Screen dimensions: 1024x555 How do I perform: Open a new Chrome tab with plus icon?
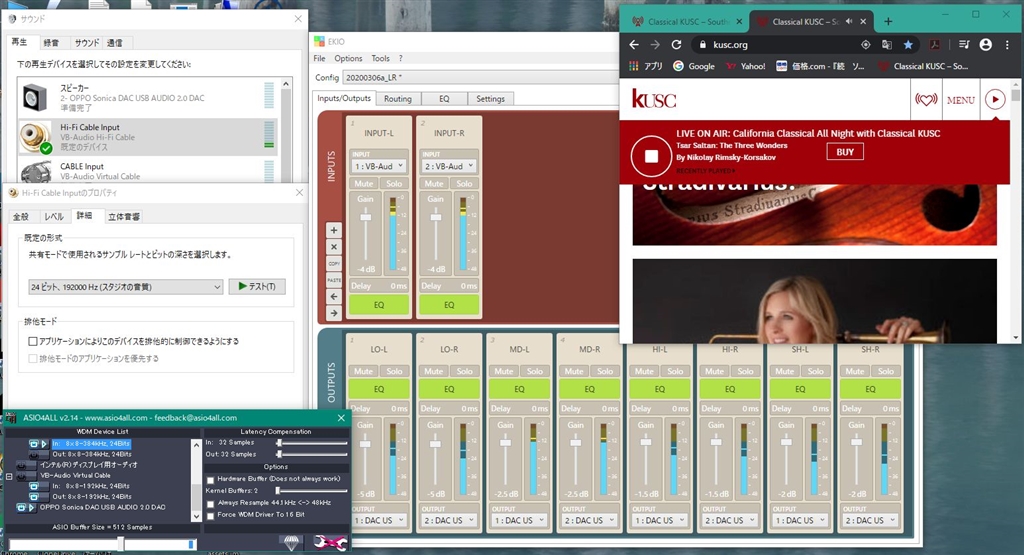point(888,22)
